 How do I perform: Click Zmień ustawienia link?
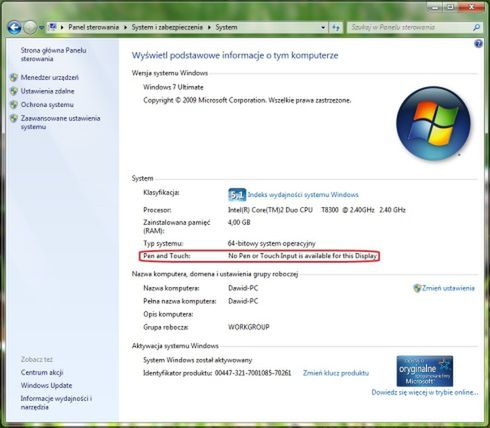coord(448,288)
